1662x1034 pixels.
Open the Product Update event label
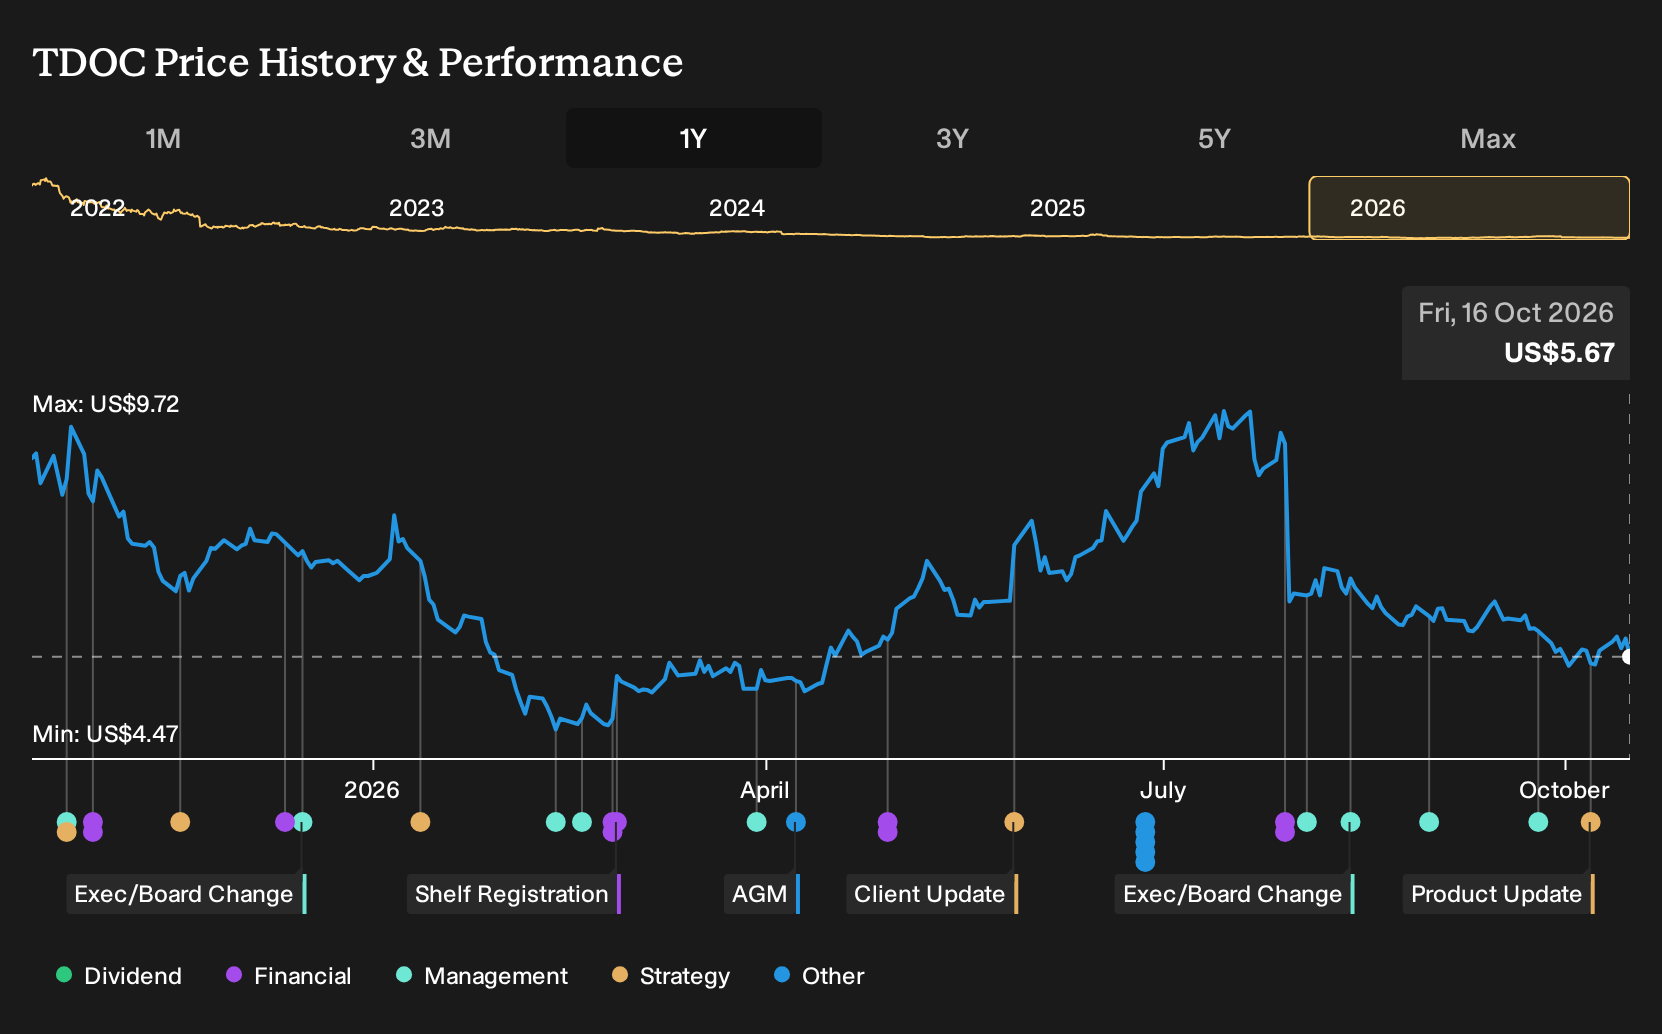point(1499,894)
